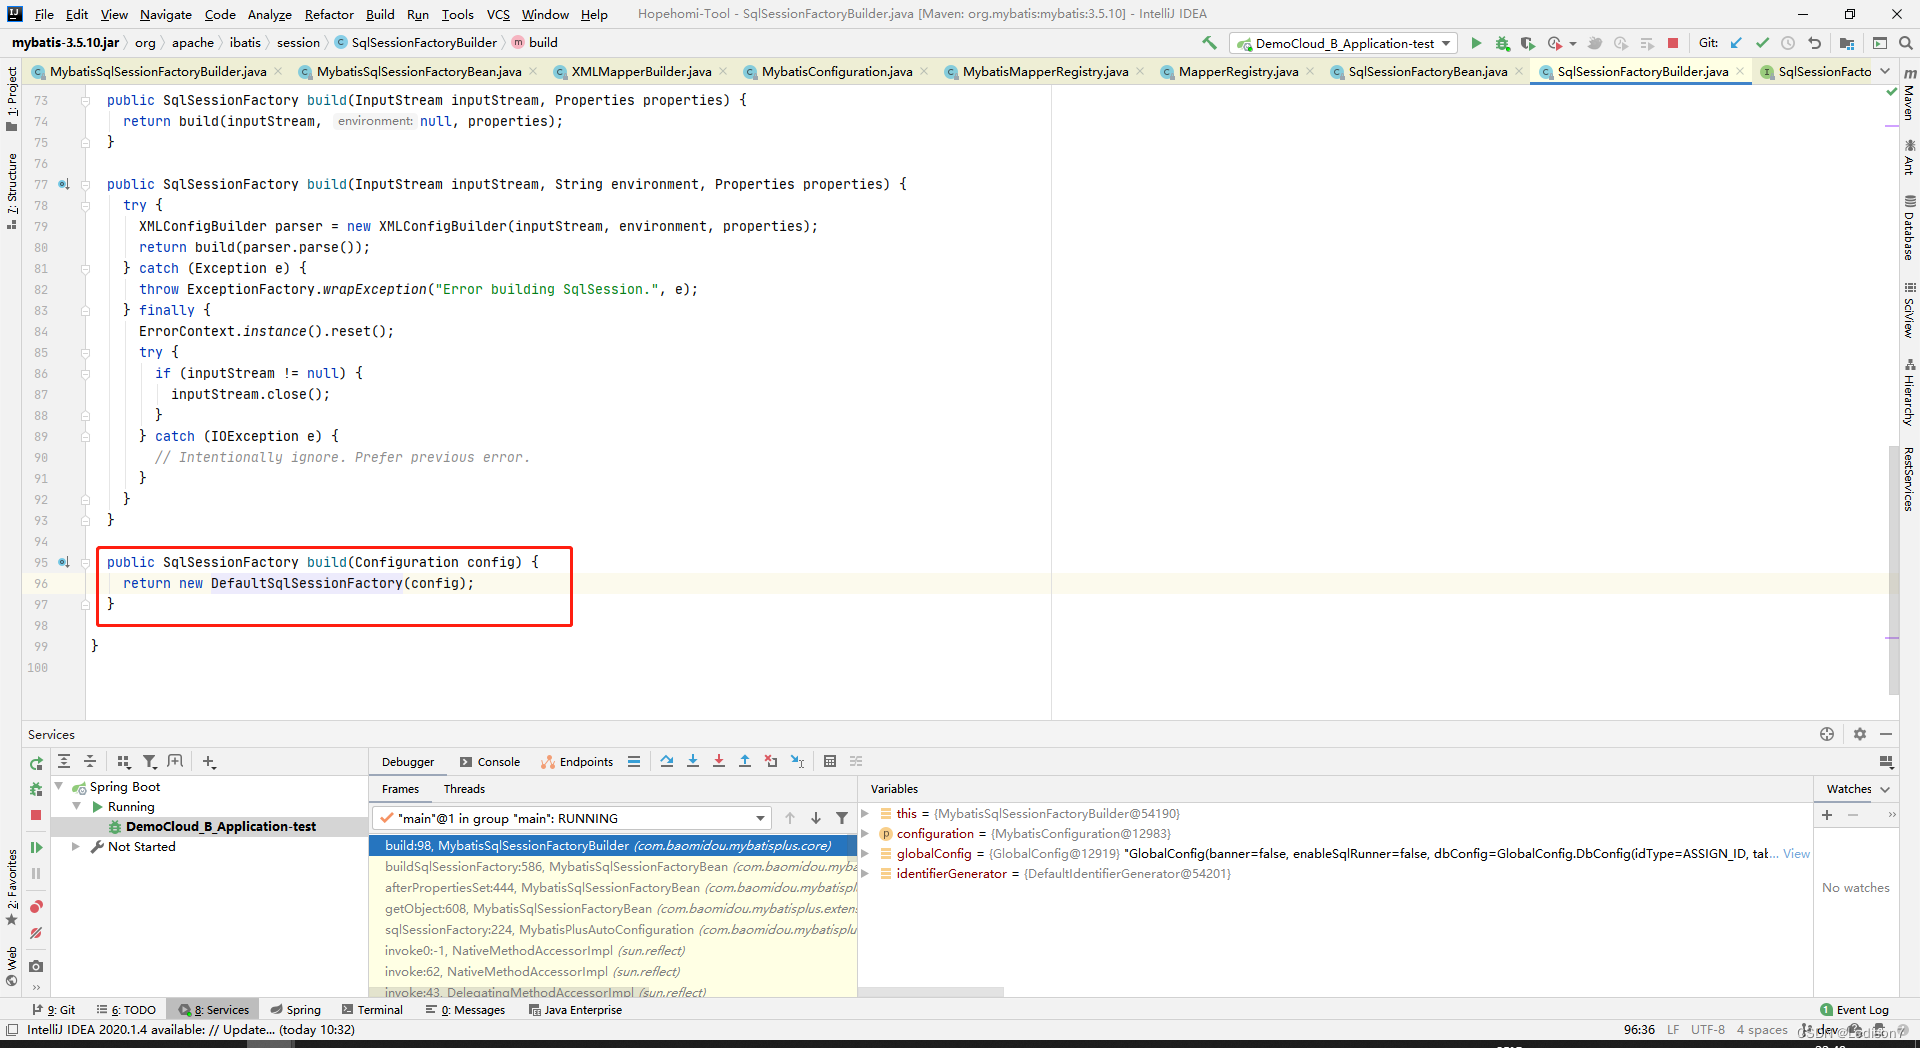Show hidden editor tabs chevron
Image resolution: width=1920 pixels, height=1048 pixels.
pyautogui.click(x=1885, y=71)
